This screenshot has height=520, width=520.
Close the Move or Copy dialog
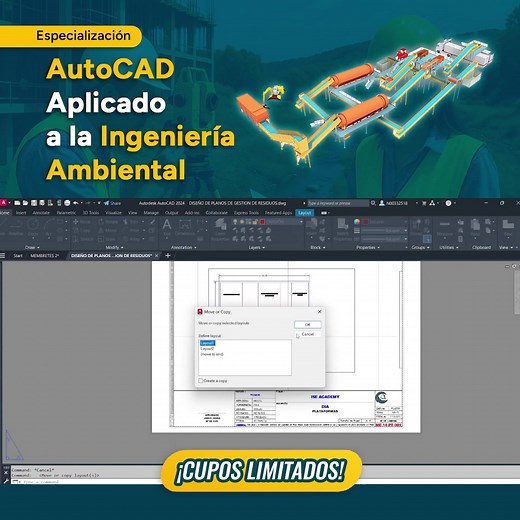[320, 312]
